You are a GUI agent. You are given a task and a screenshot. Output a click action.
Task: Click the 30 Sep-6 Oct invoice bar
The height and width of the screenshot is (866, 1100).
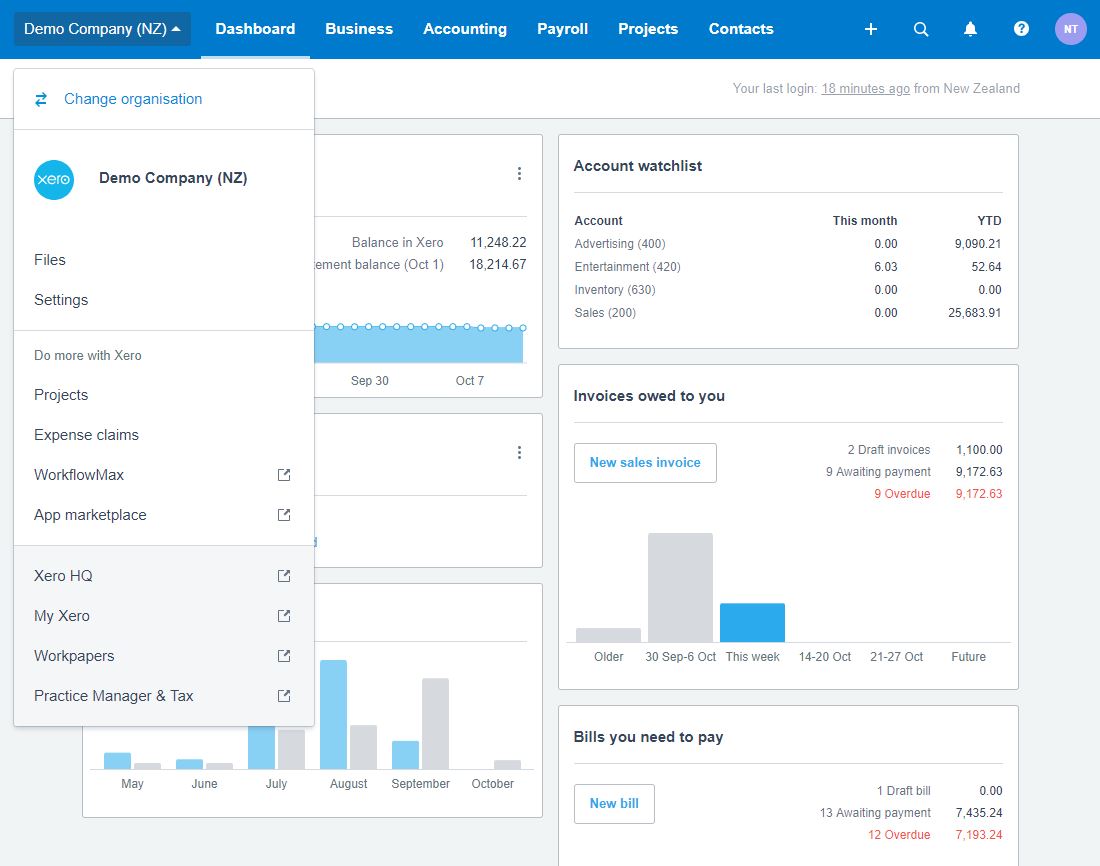pyautogui.click(x=680, y=587)
